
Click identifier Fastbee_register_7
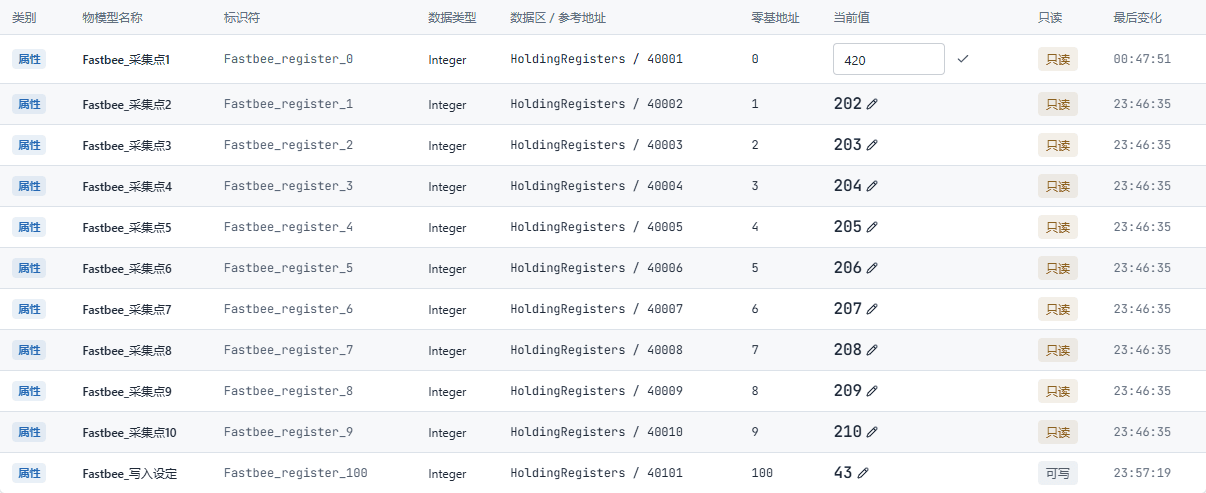[x=288, y=350]
